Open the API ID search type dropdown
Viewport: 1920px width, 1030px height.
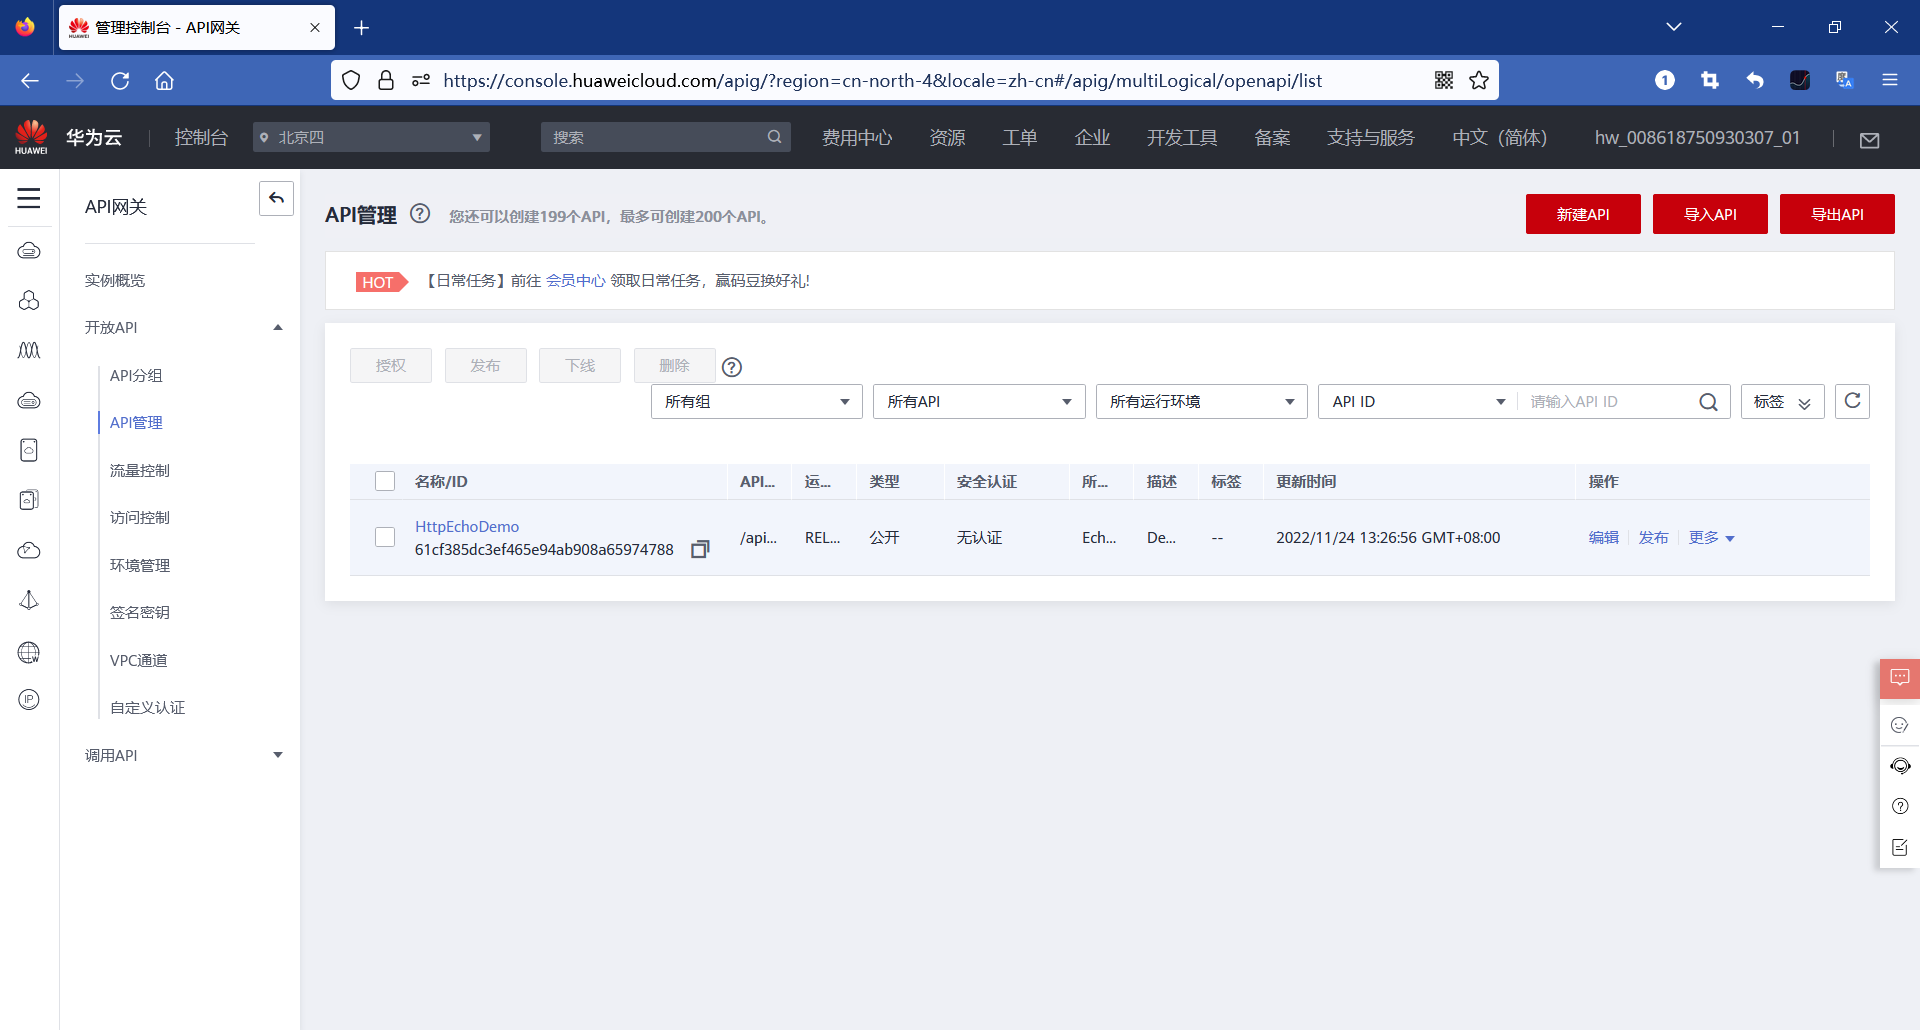(1418, 402)
